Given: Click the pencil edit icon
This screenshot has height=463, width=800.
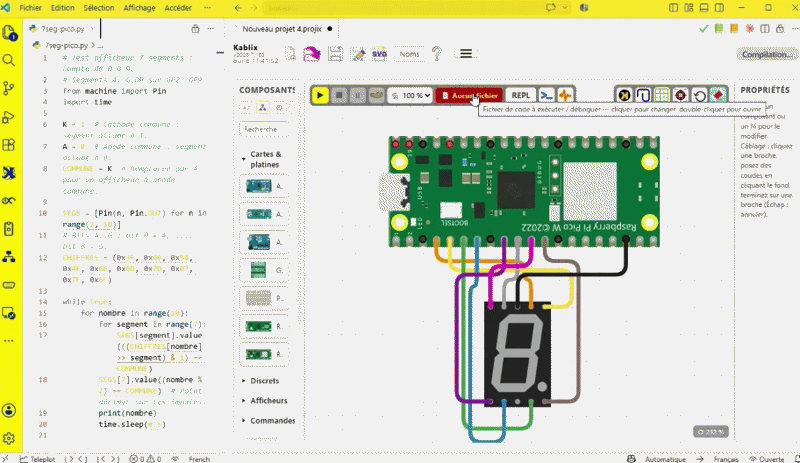Looking at the screenshot, I should click(x=358, y=54).
